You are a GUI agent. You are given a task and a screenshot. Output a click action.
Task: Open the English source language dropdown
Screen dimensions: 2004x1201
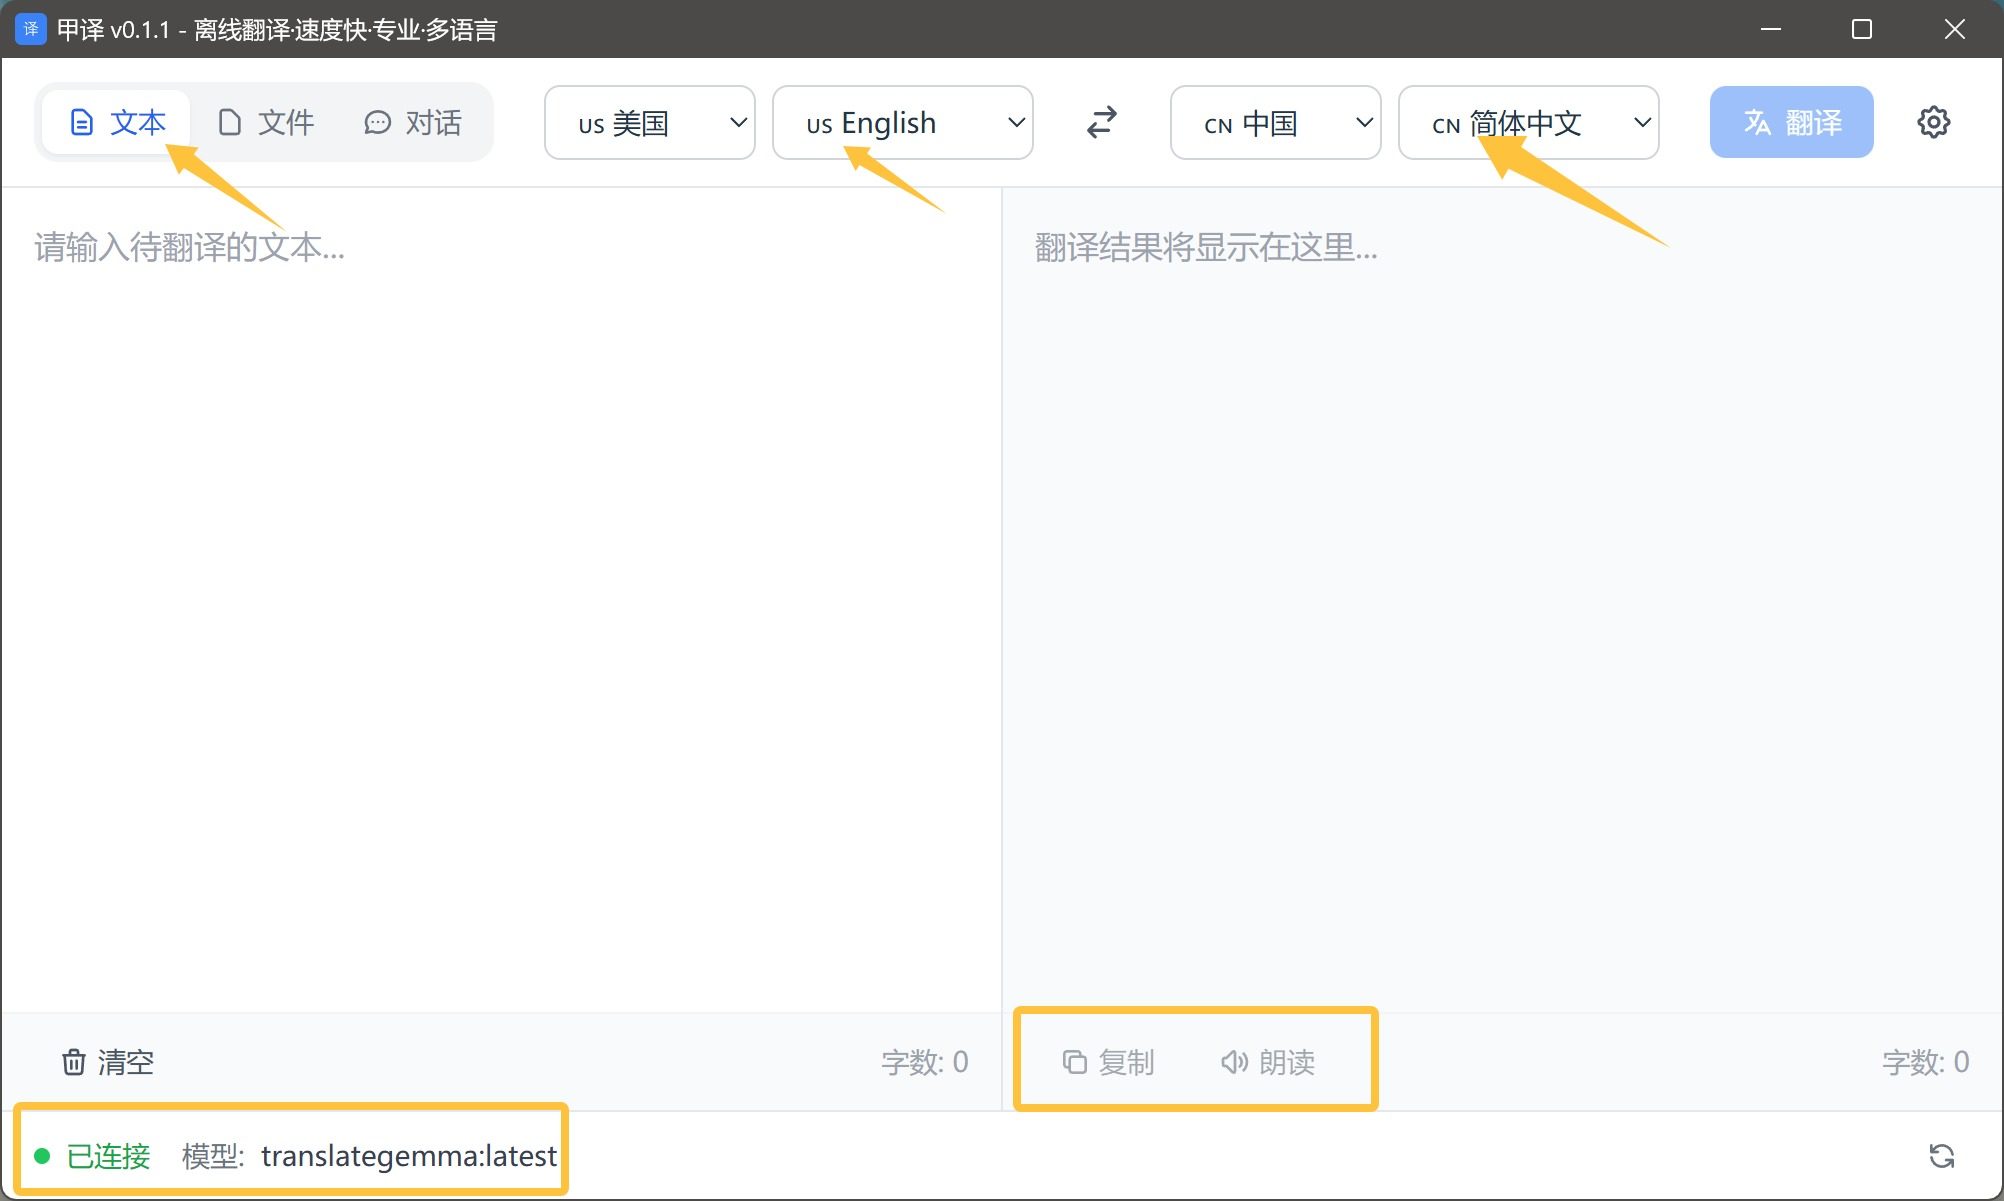tap(902, 123)
